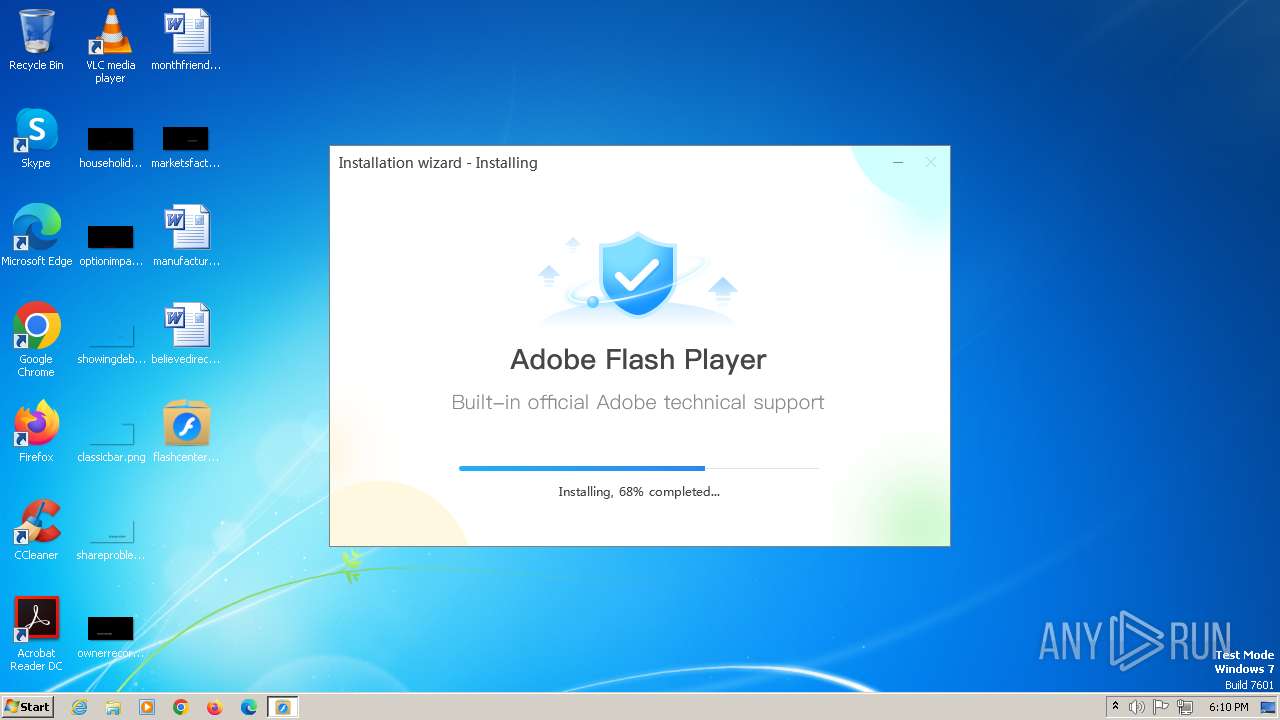Launch Firefox desktop shortcut

36,432
